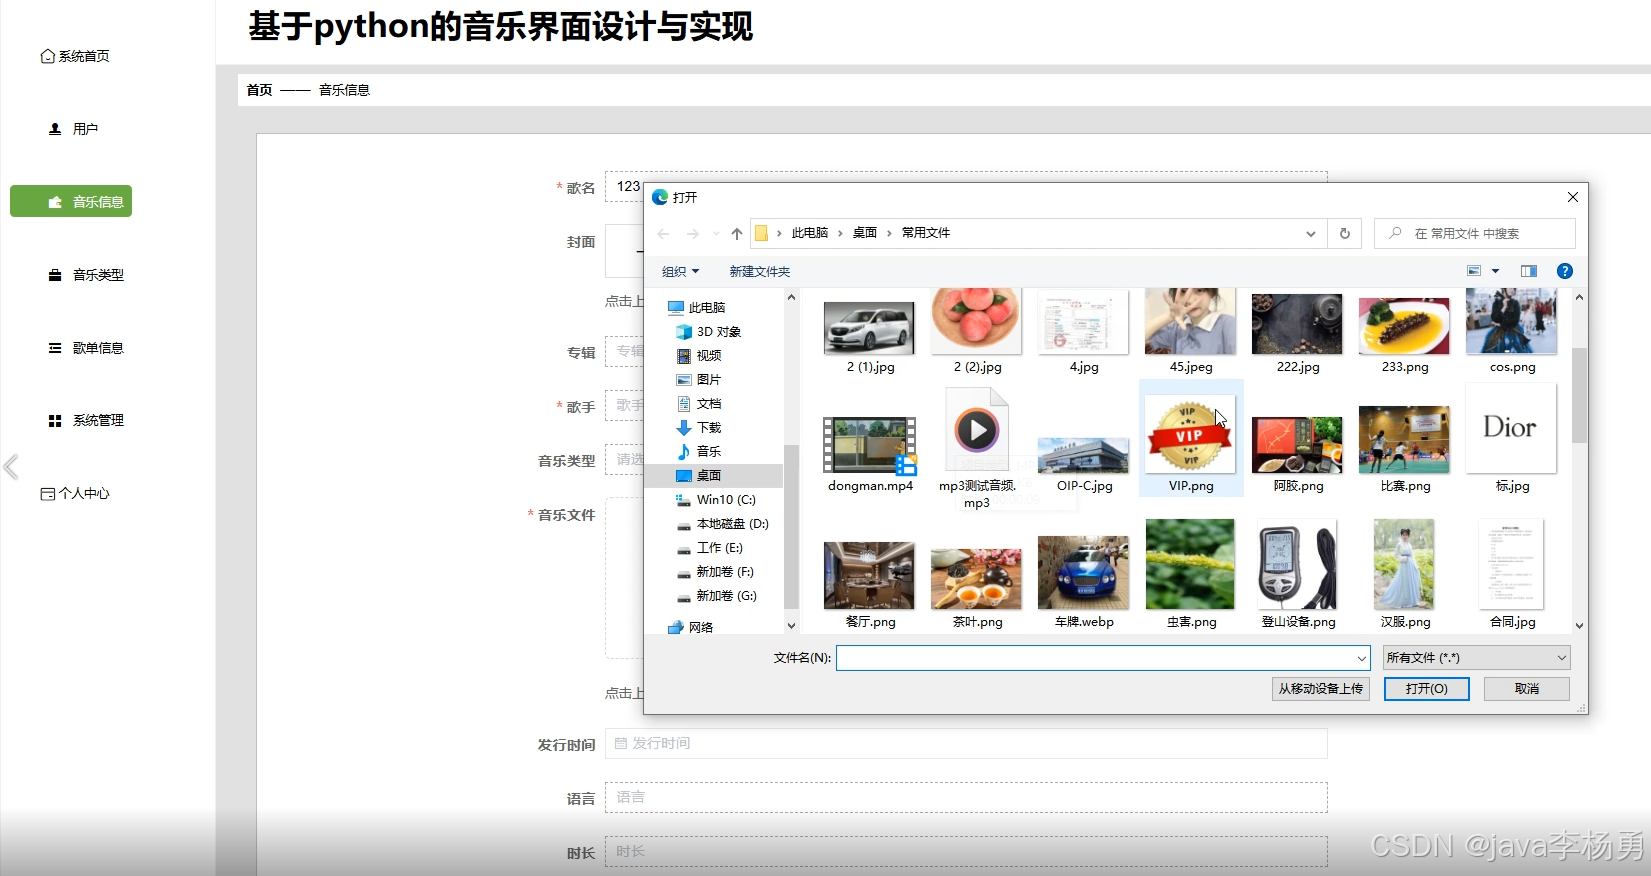Viewport: 1651px width, 876px height.
Task: Open the view options dropdown arrow
Action: 1496,271
